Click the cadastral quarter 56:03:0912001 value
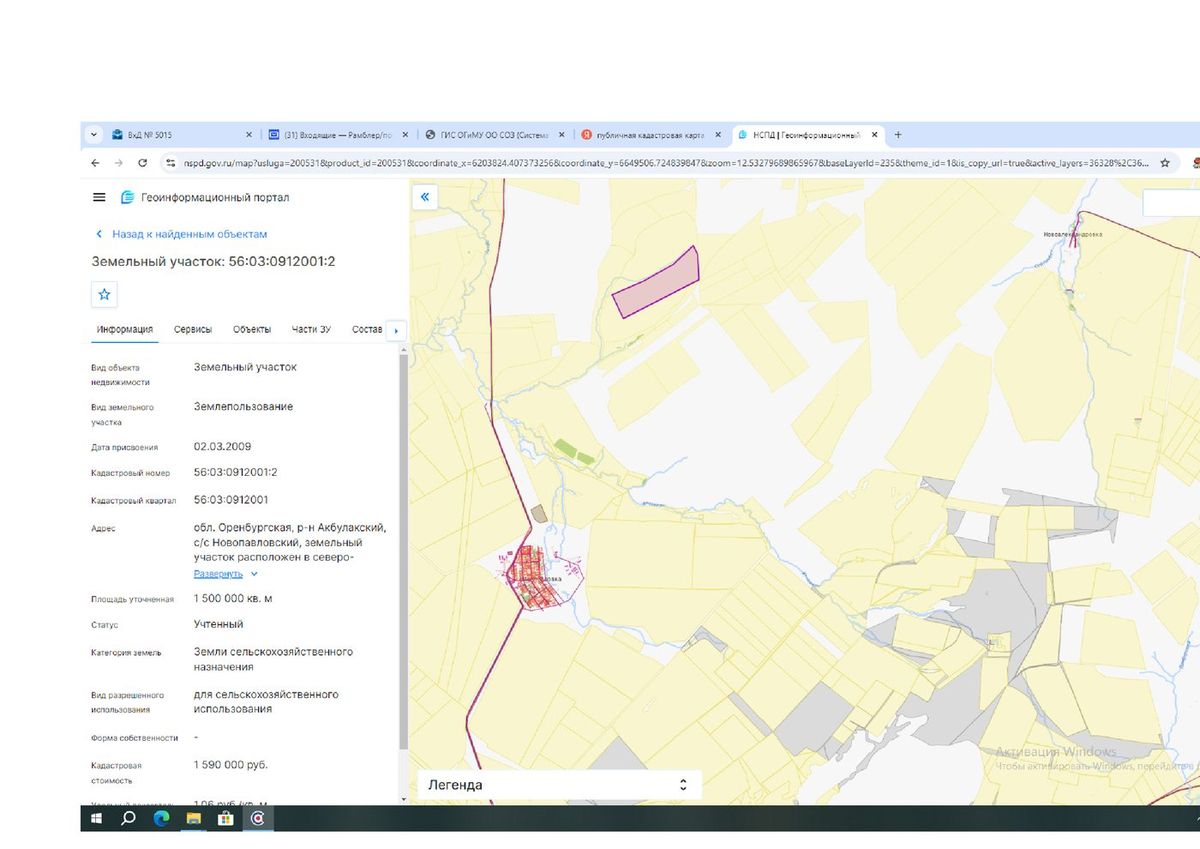The height and width of the screenshot is (849, 1200). tap(231, 499)
